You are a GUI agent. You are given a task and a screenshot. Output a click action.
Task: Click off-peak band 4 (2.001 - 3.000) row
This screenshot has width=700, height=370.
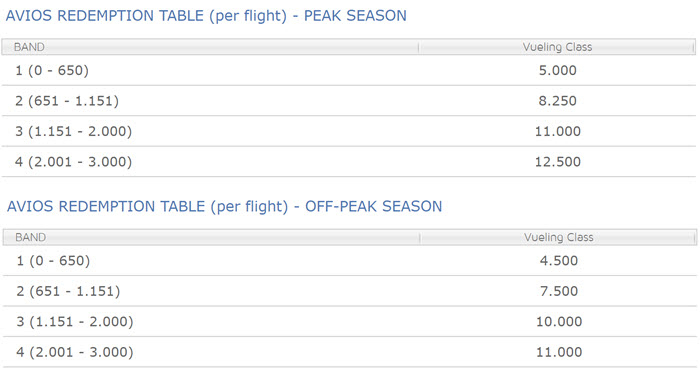[x=350, y=352]
